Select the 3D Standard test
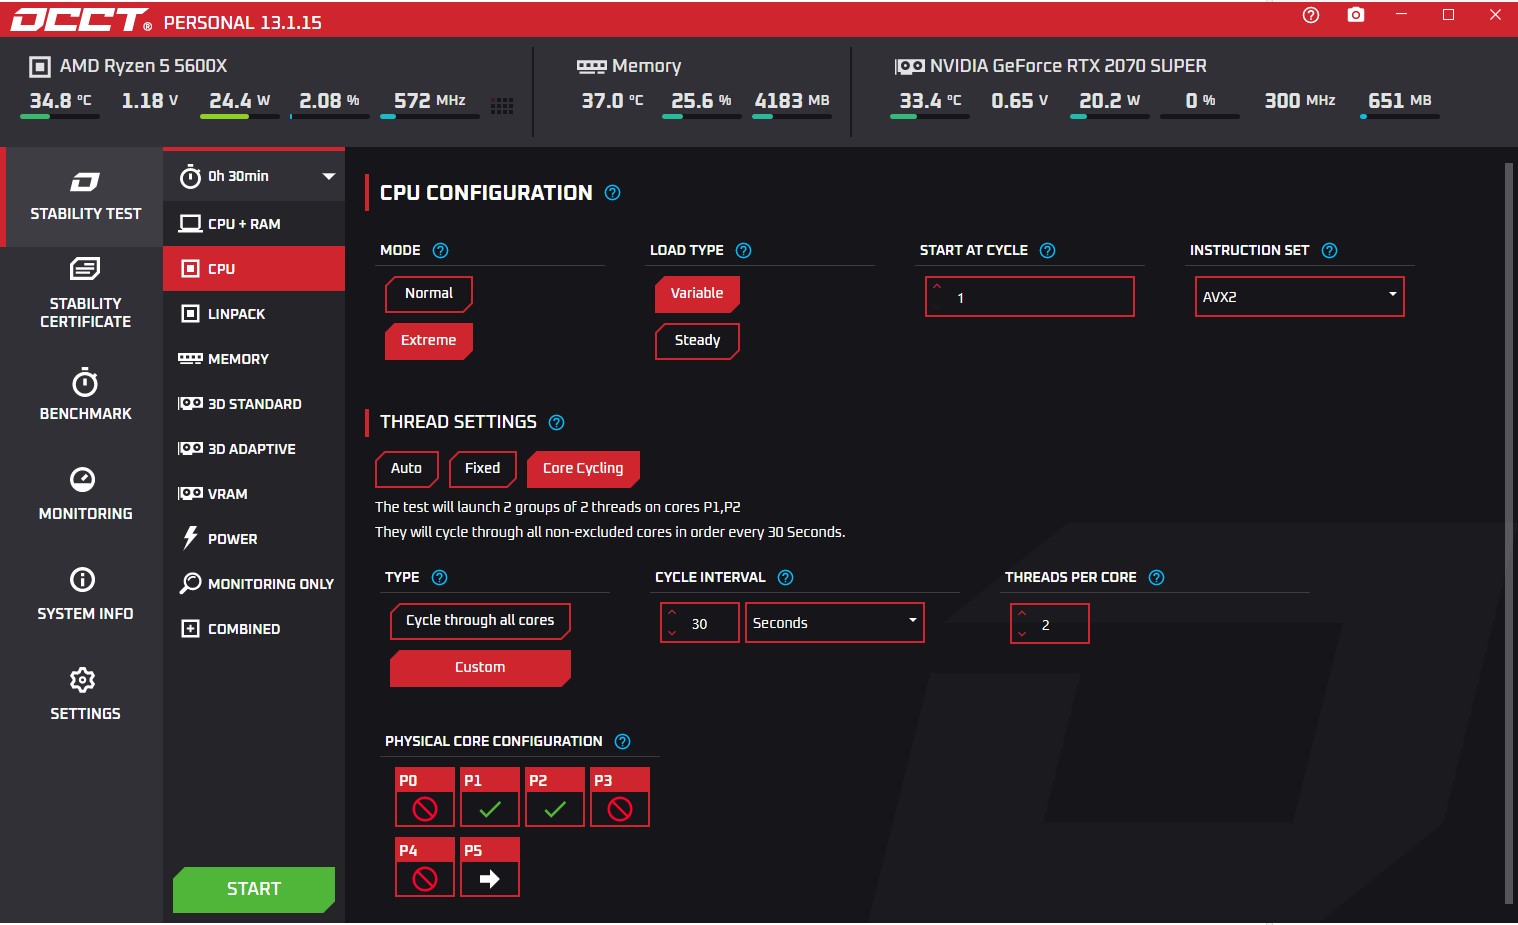The image size is (1518, 925). point(254,404)
